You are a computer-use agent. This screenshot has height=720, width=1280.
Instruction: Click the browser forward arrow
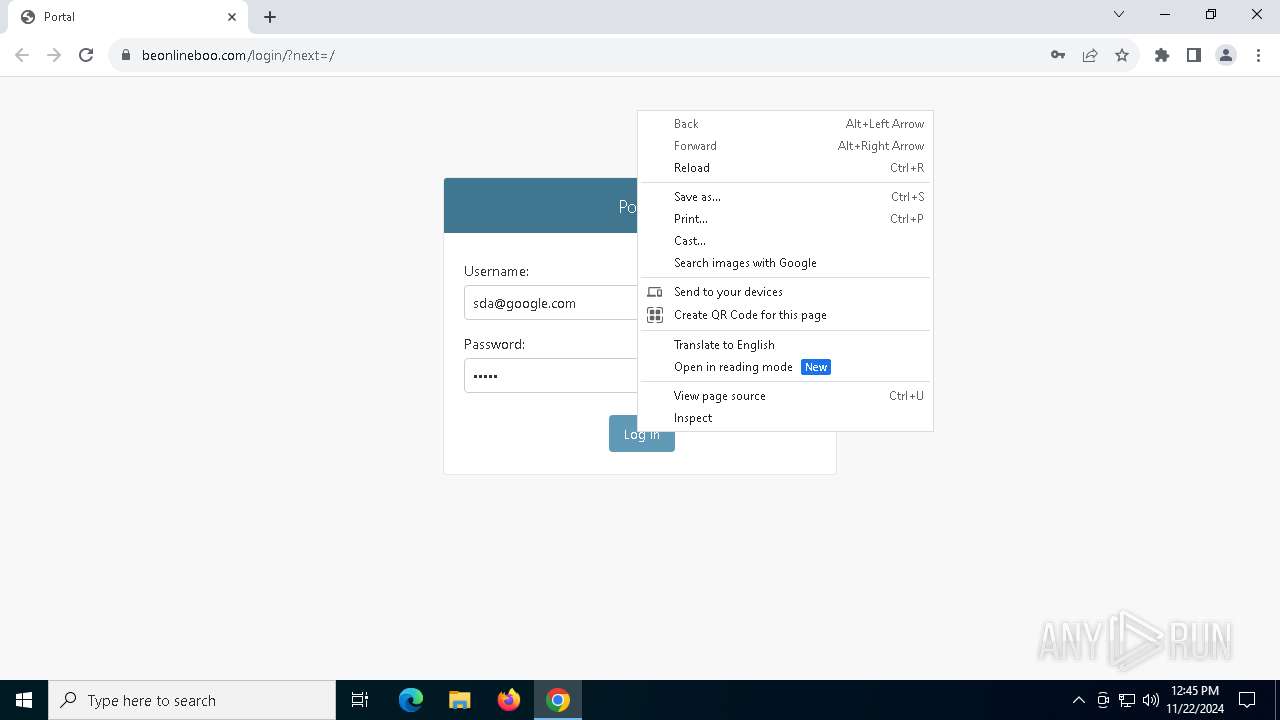[54, 55]
